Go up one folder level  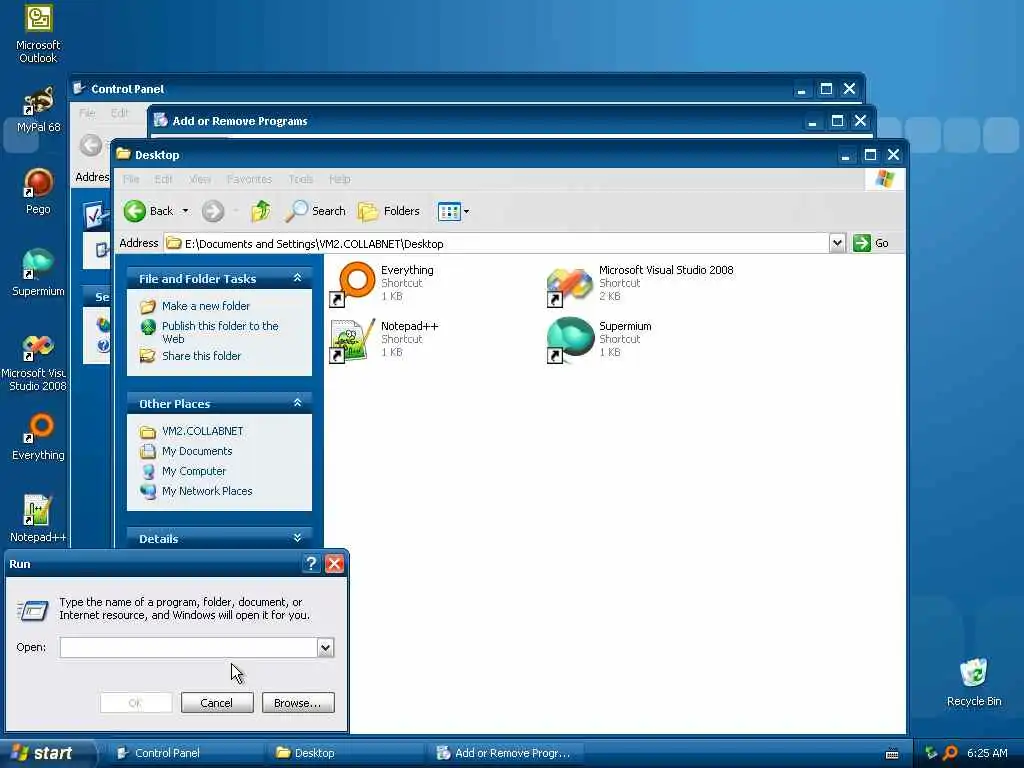coord(261,211)
